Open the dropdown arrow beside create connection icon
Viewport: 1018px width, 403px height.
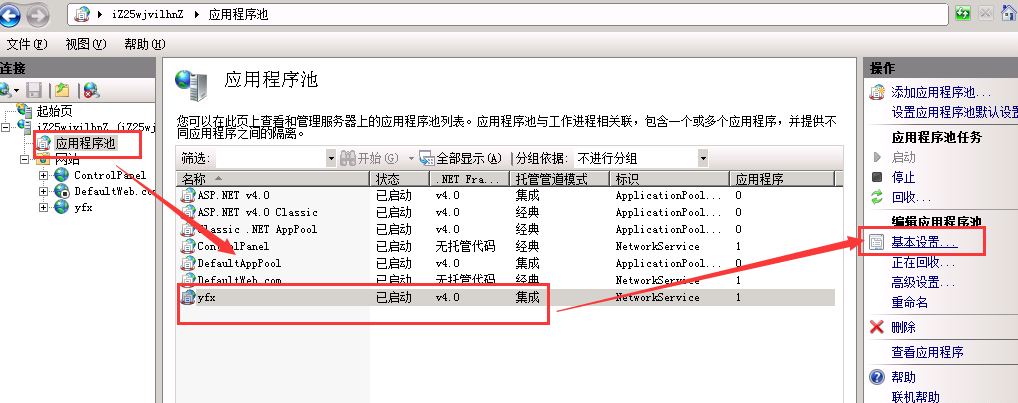pos(16,90)
